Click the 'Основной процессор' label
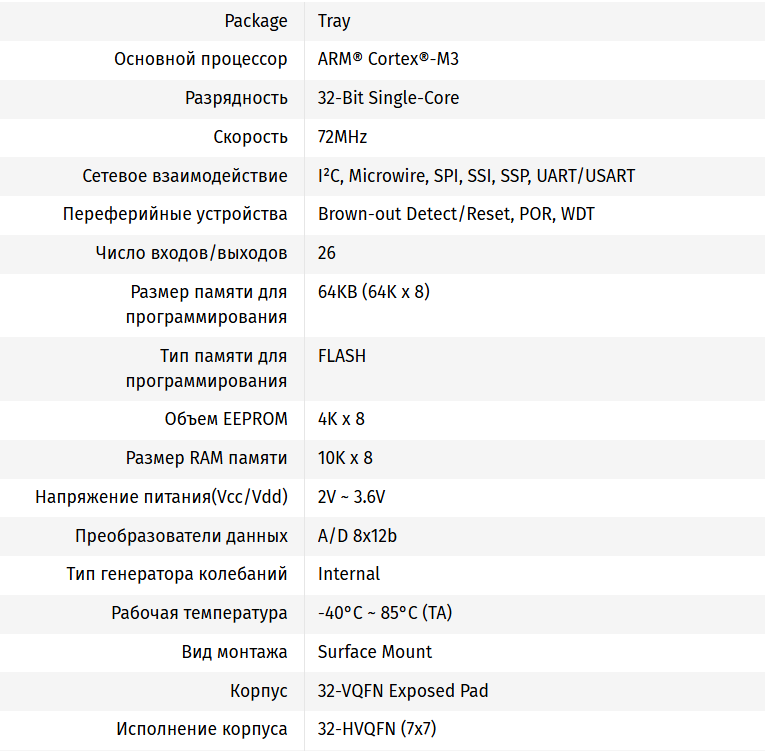This screenshot has width=765, height=751. pos(201,59)
